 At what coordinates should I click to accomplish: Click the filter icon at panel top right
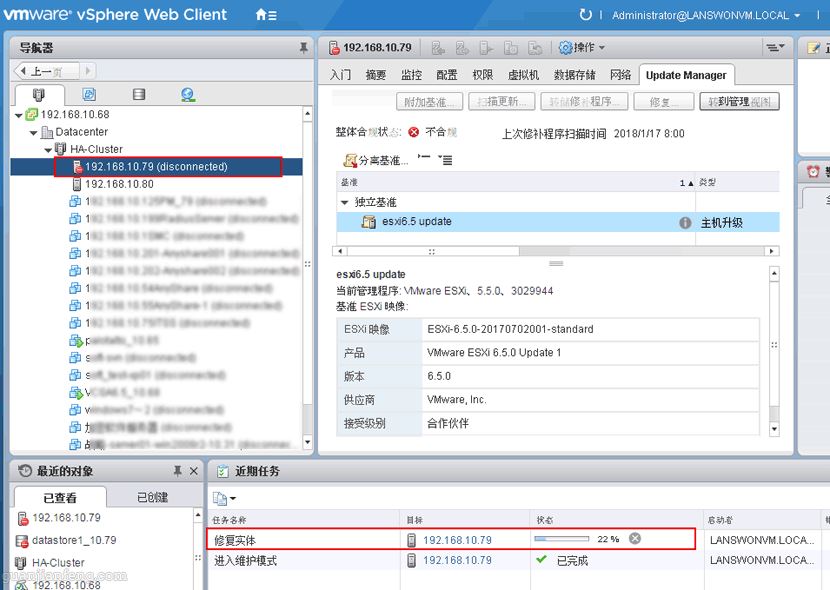tap(775, 47)
